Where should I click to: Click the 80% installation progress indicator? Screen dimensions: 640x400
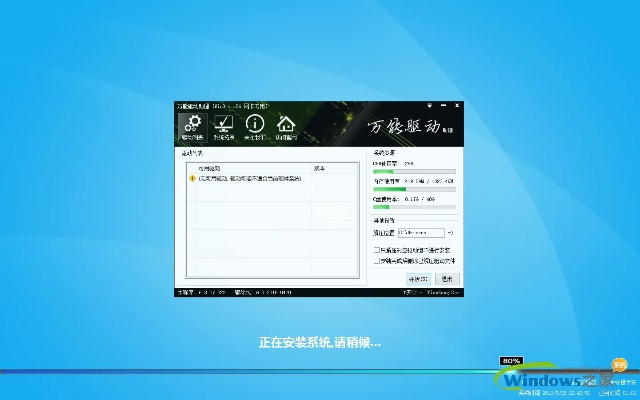click(x=511, y=360)
